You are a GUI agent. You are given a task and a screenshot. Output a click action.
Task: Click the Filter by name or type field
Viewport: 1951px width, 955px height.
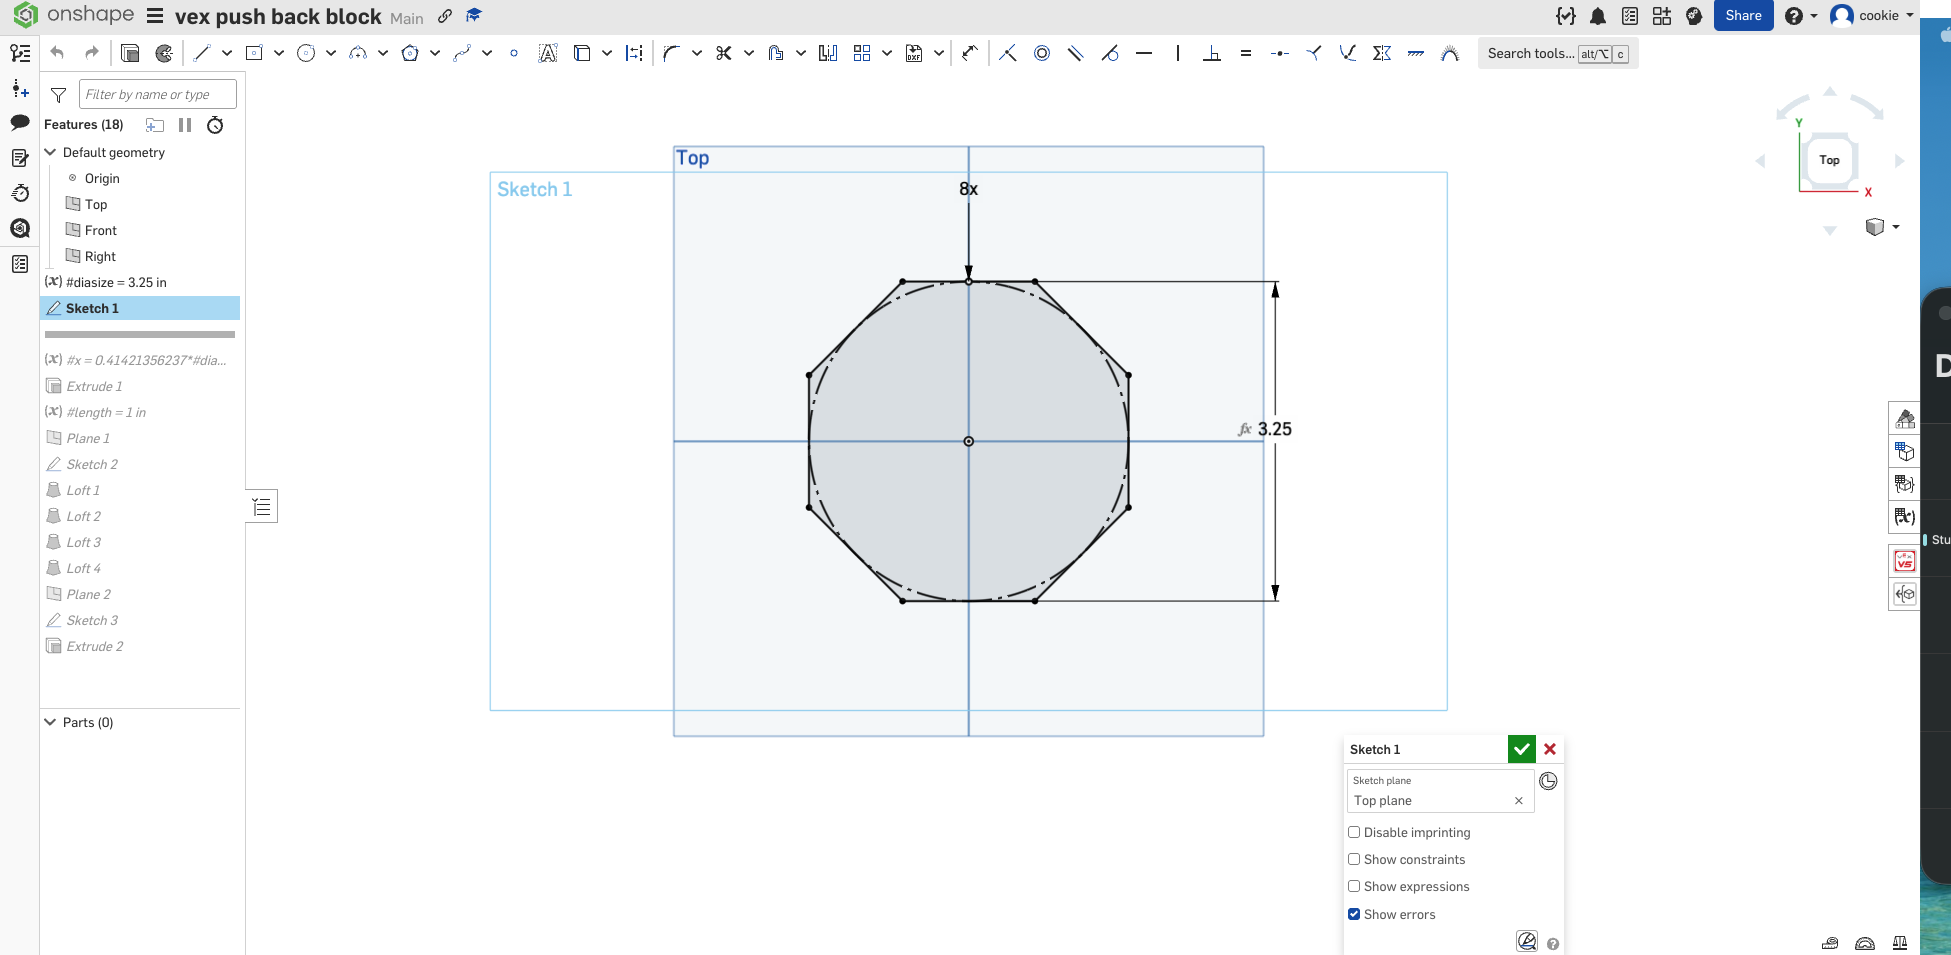click(x=157, y=94)
